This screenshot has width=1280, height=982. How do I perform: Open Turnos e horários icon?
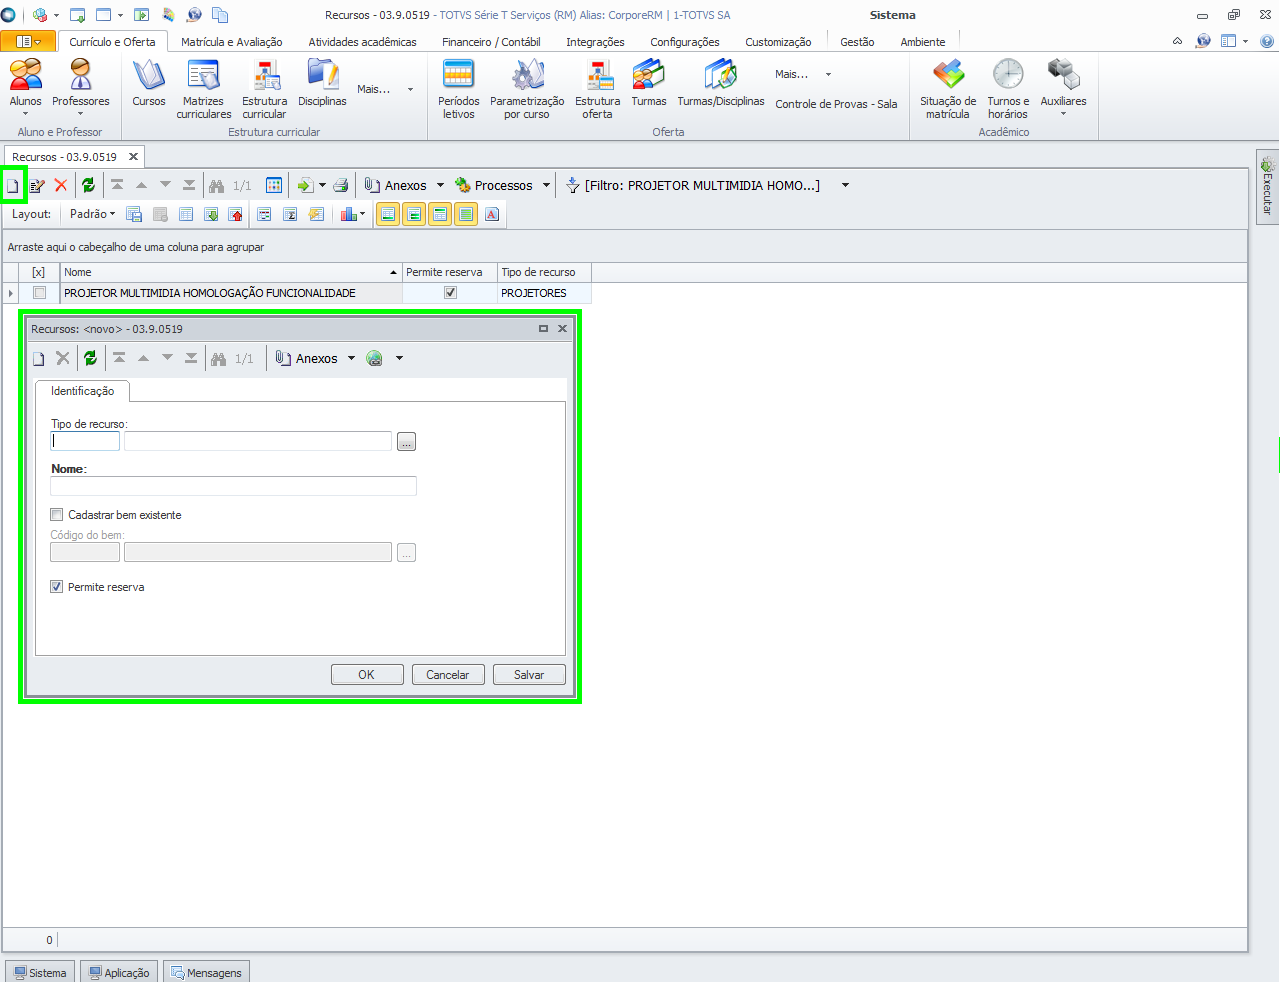point(1008,89)
